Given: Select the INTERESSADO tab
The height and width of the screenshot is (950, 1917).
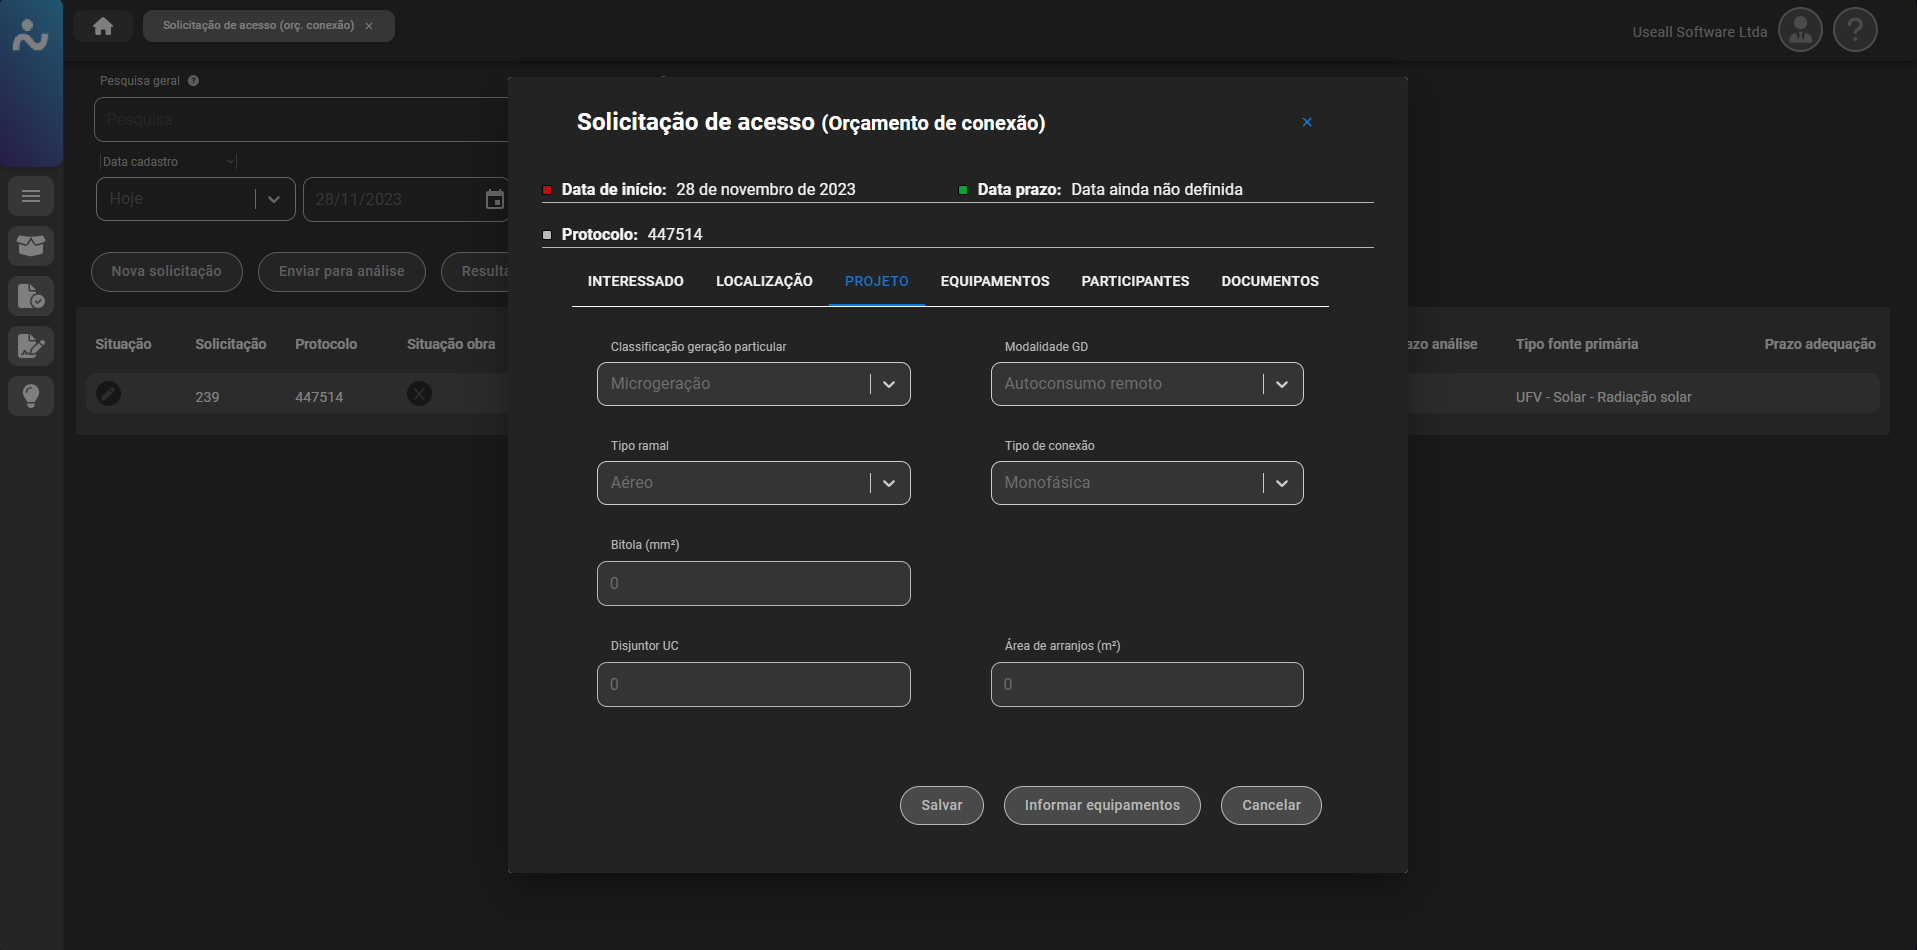Looking at the screenshot, I should click(635, 282).
